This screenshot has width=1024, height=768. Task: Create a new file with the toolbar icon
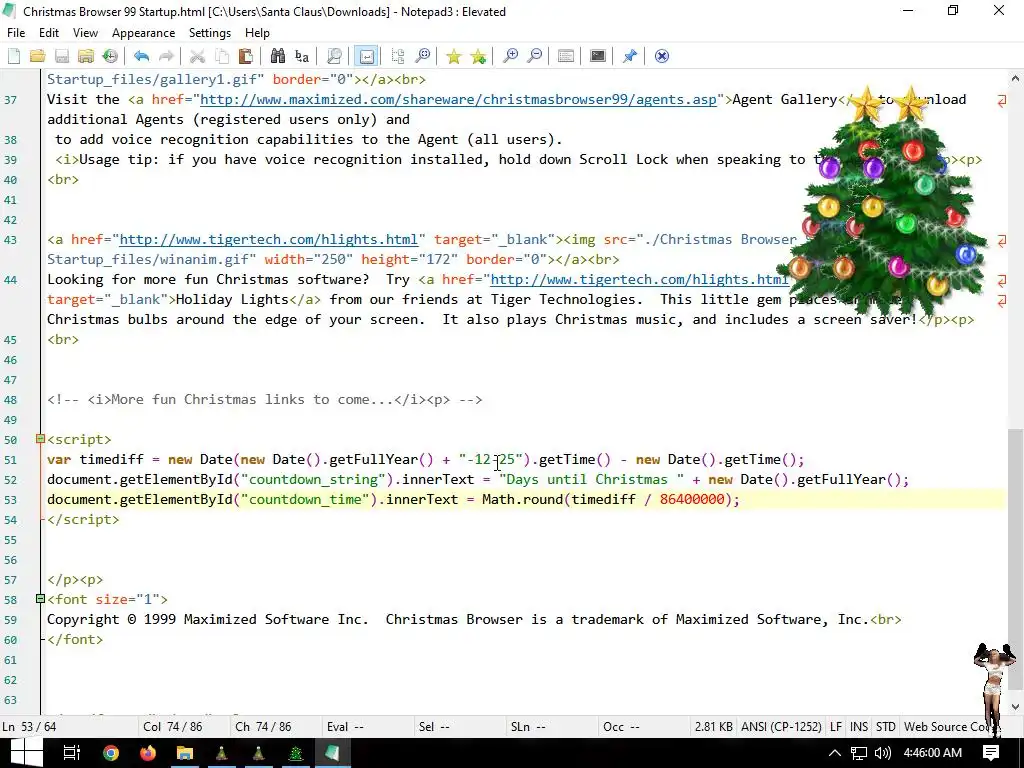pyautogui.click(x=14, y=56)
